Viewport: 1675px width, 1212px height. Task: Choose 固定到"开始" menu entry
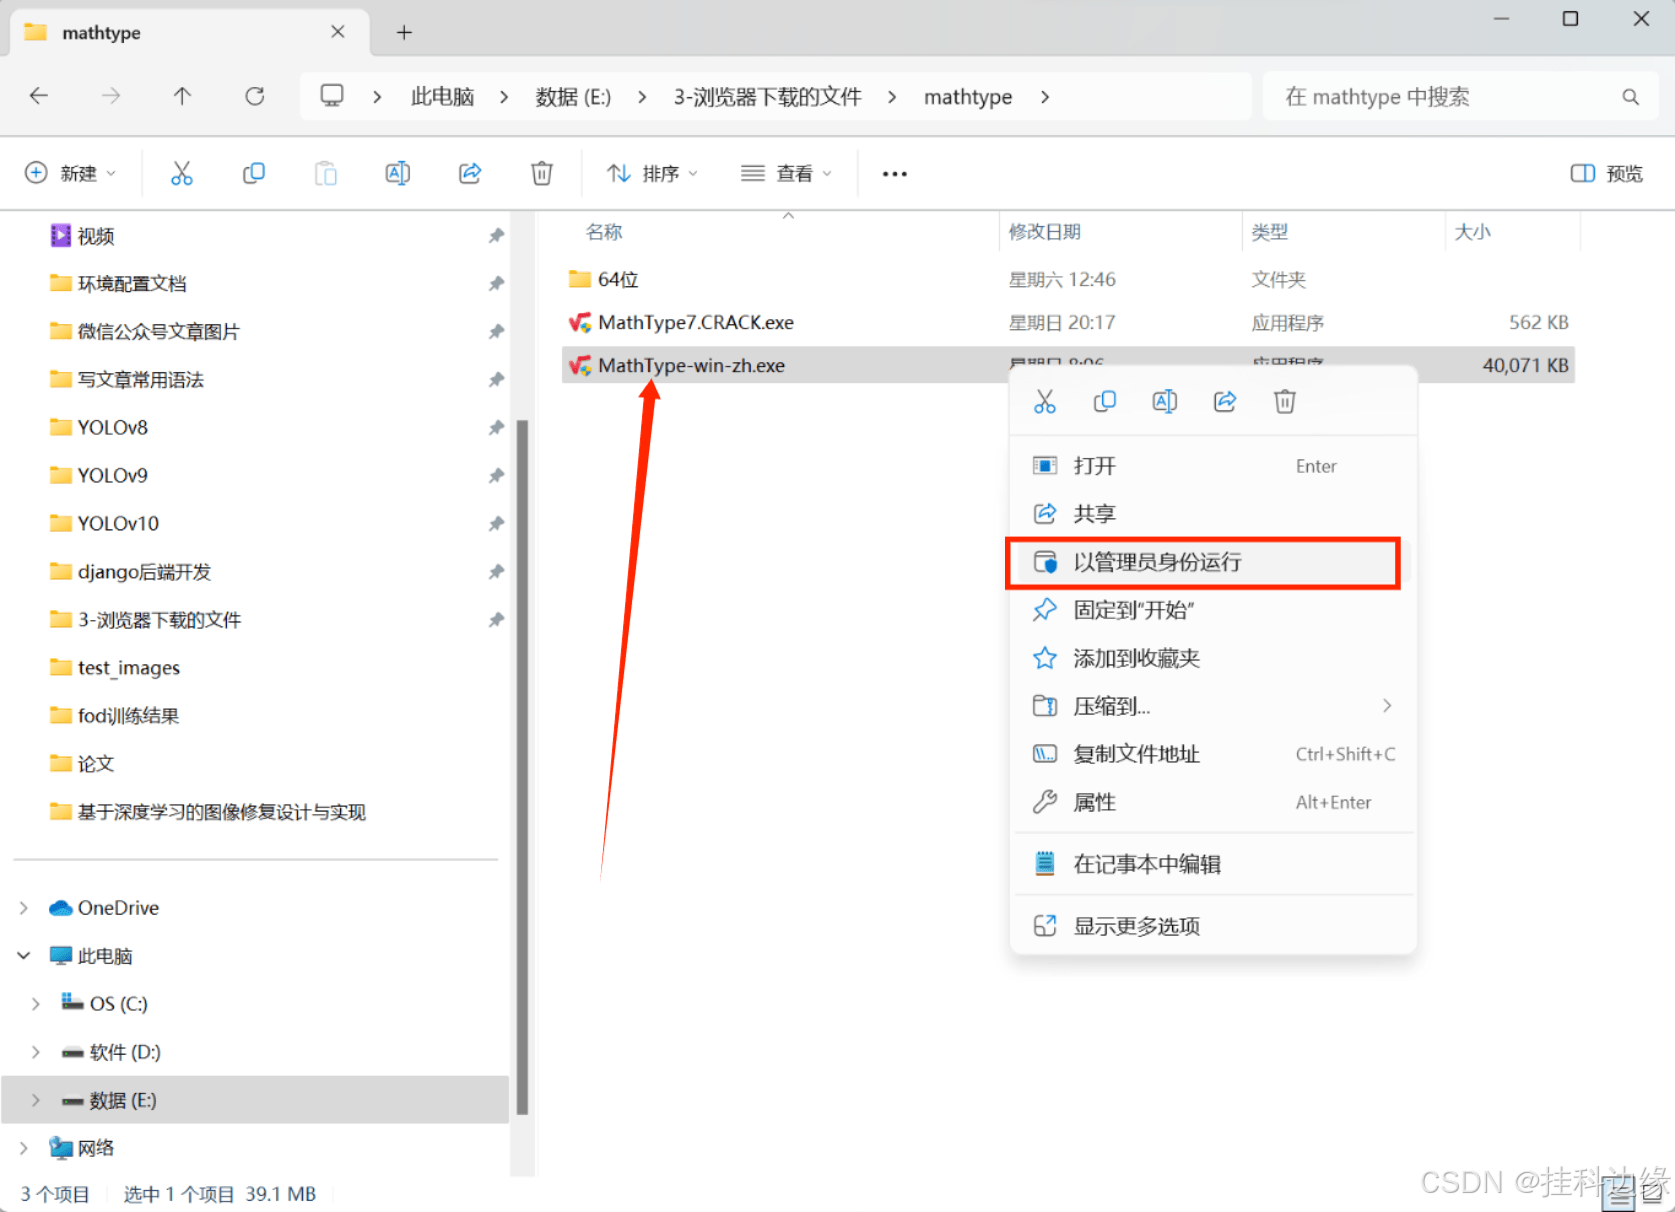pyautogui.click(x=1213, y=610)
